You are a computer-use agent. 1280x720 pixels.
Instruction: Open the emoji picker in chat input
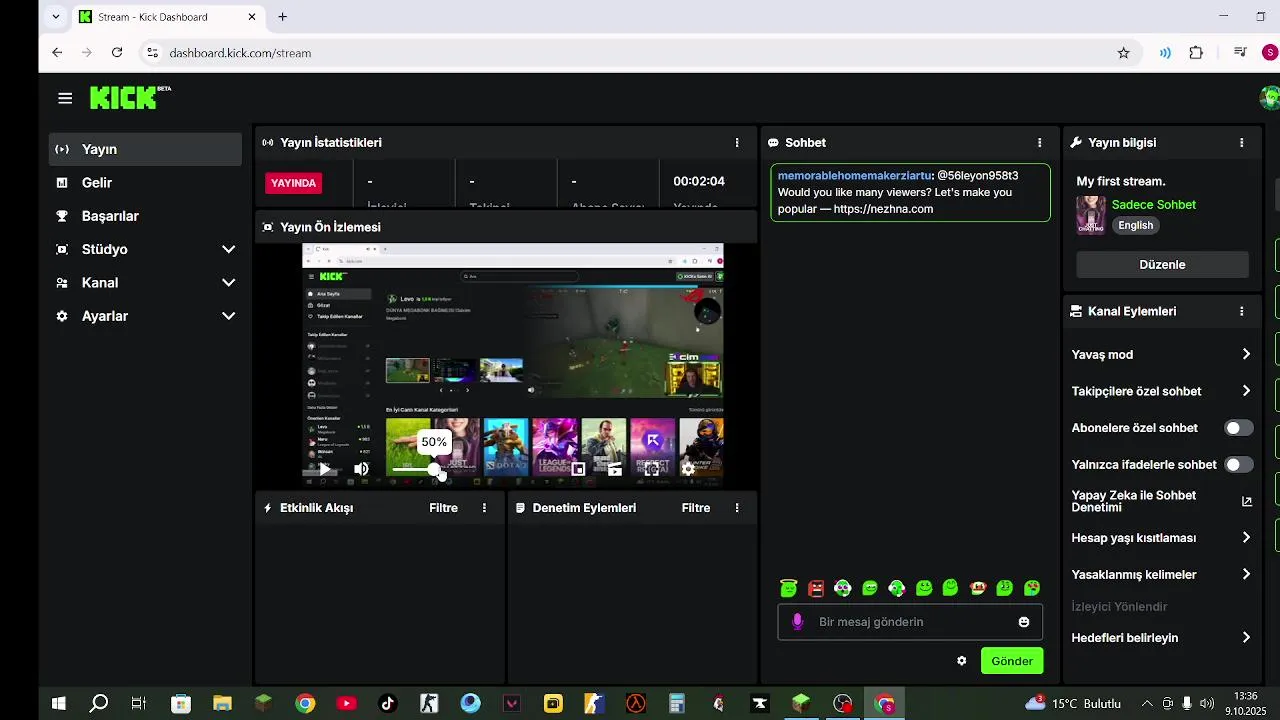tap(1024, 622)
